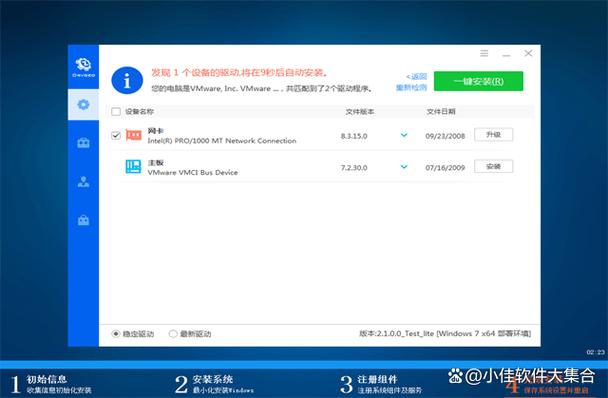Close the driver installer window
This screenshot has width=608, height=398.
click(528, 53)
